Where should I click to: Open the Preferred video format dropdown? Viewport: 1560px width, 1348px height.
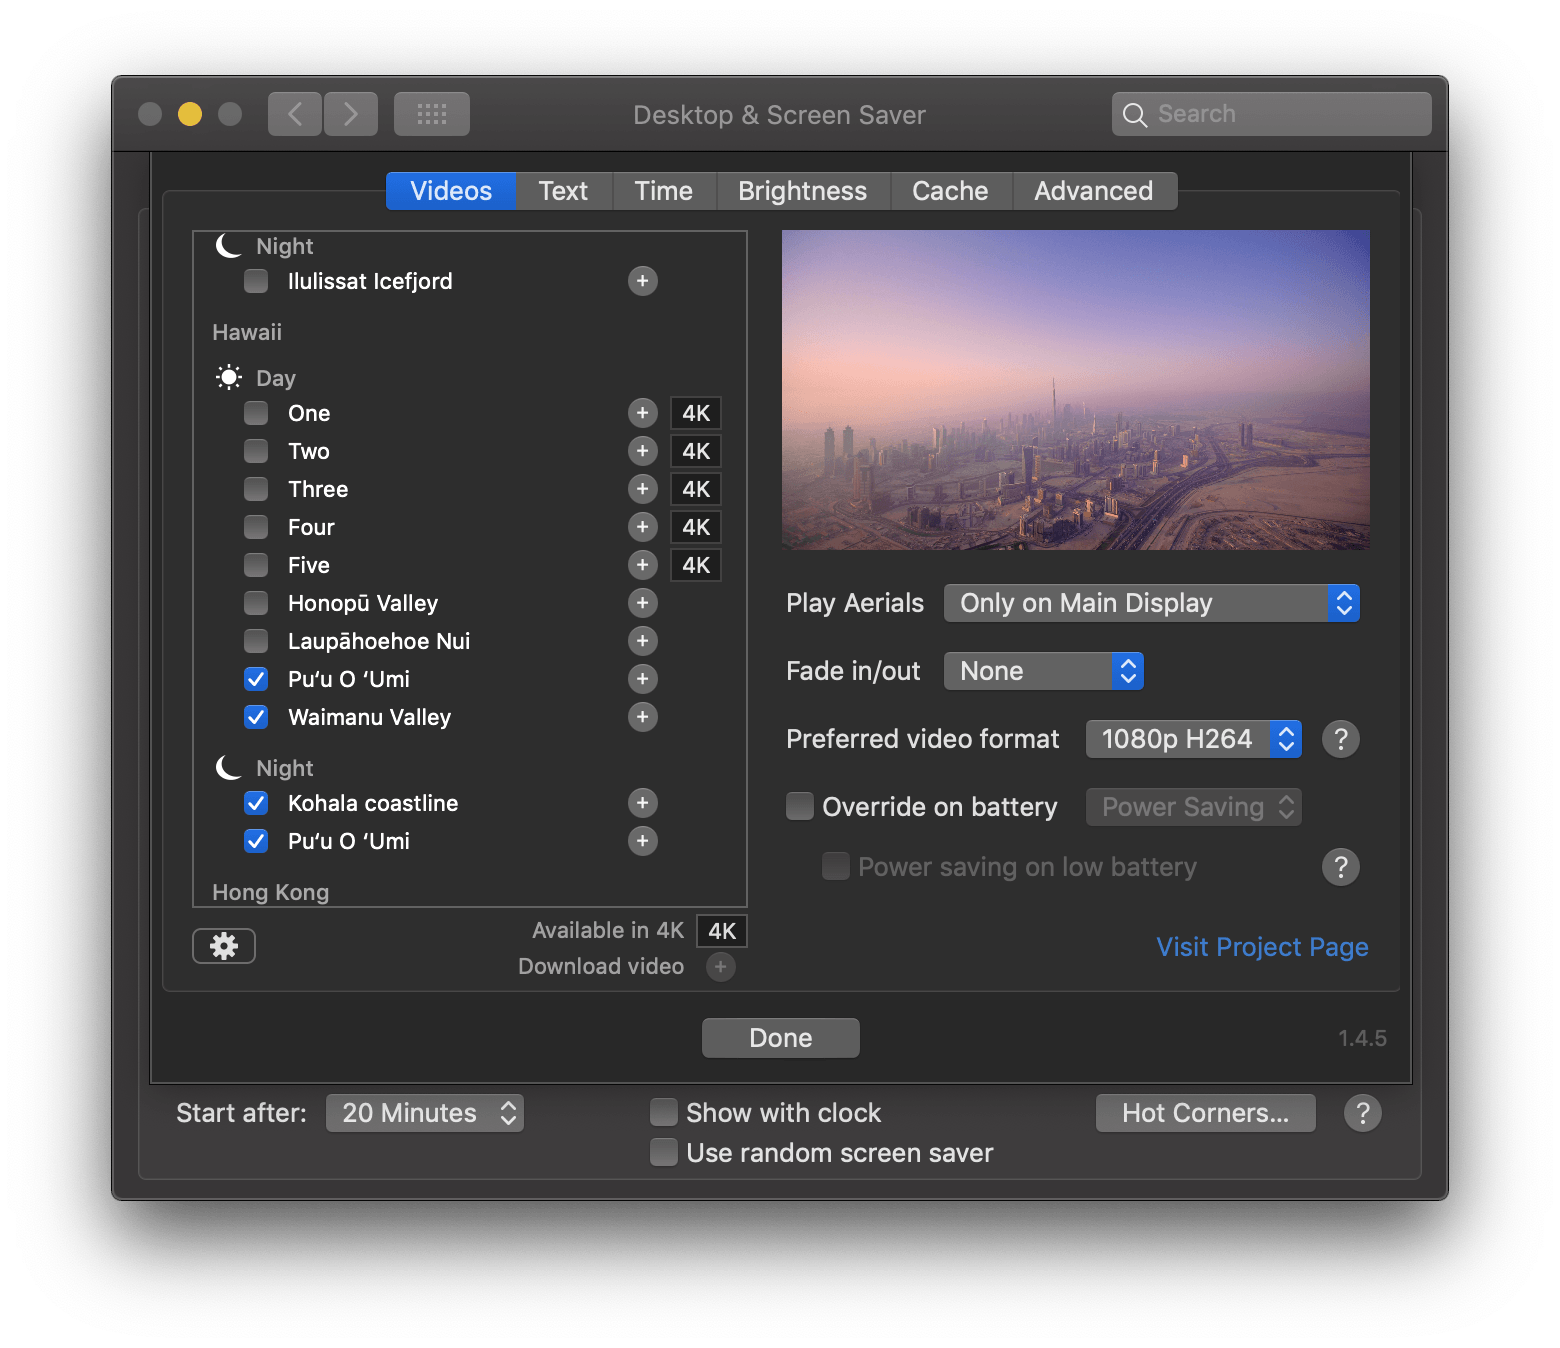tap(1194, 739)
